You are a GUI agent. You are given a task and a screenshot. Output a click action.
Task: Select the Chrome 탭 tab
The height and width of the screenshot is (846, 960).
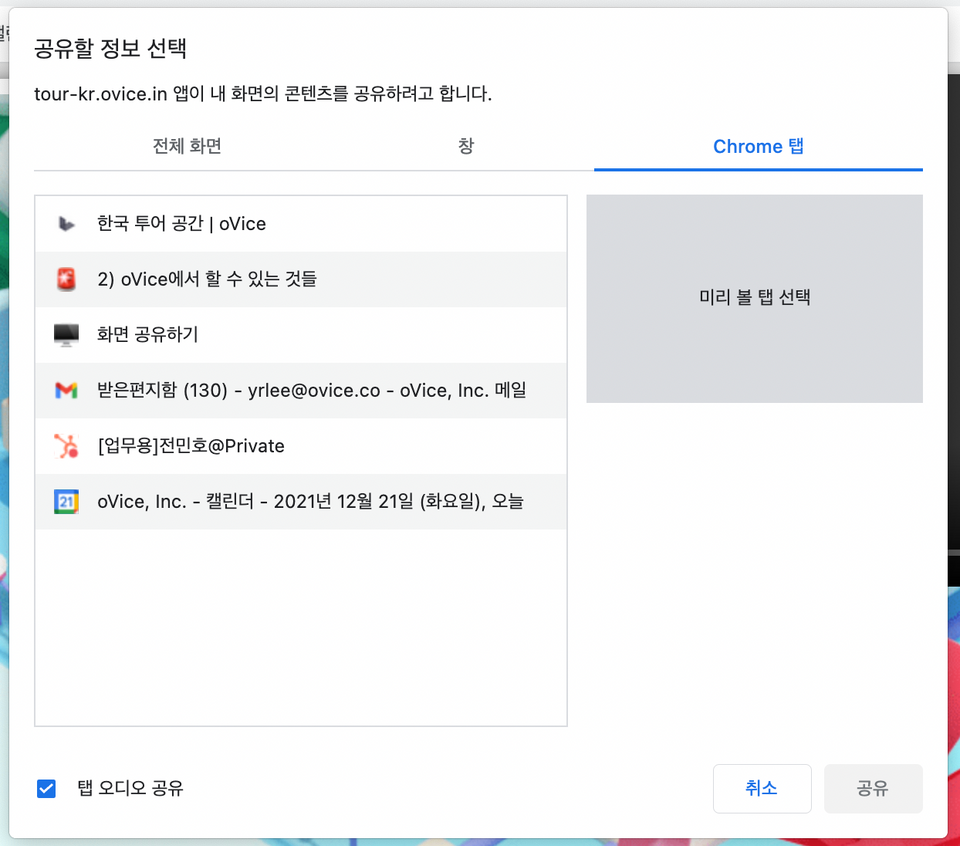[x=758, y=146]
